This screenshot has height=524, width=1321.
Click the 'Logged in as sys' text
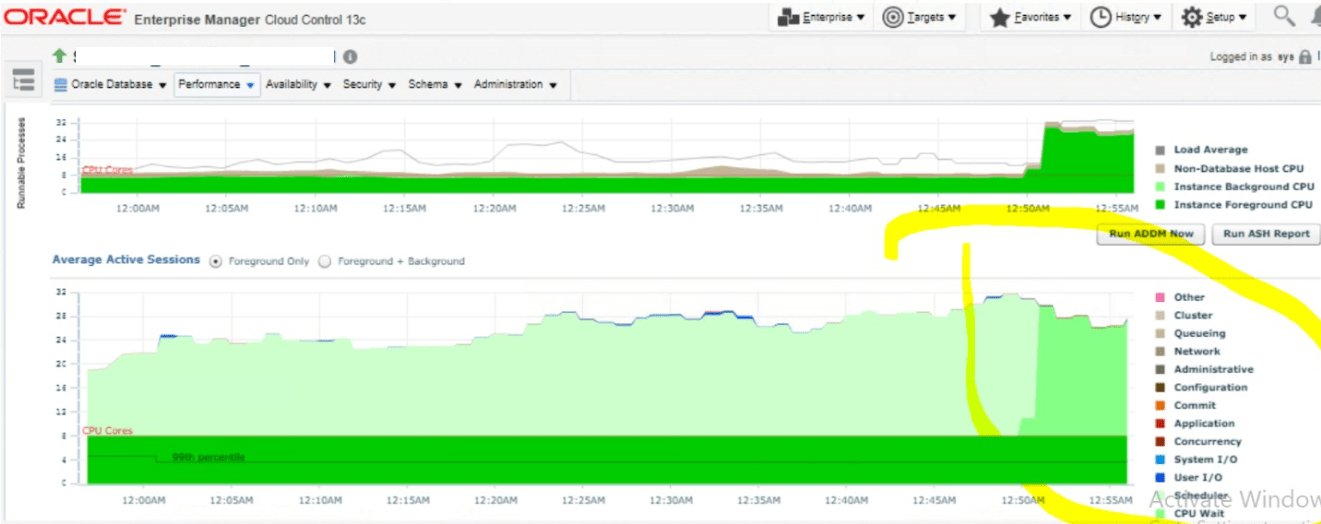(x=1252, y=58)
